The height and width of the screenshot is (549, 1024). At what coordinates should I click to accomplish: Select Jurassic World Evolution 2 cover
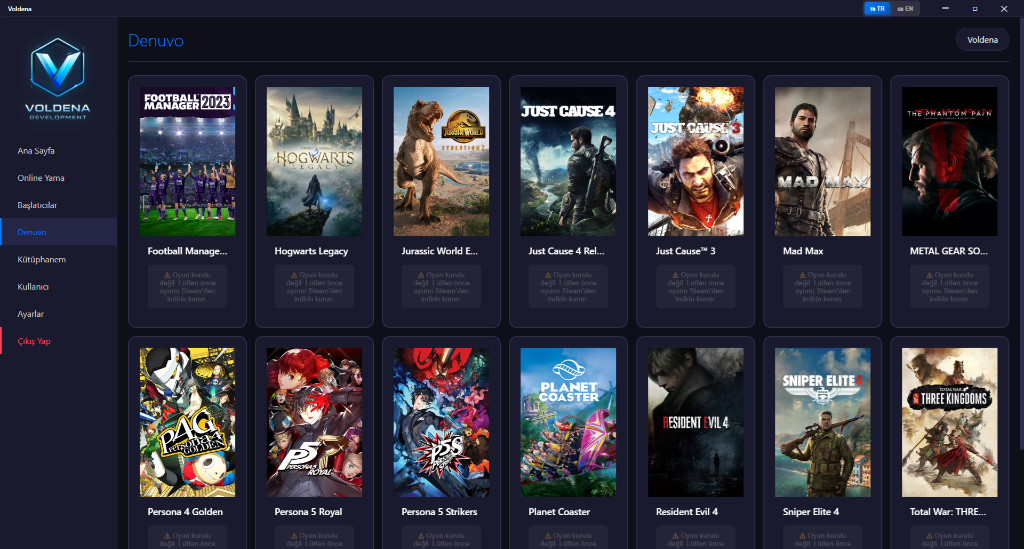tap(441, 161)
